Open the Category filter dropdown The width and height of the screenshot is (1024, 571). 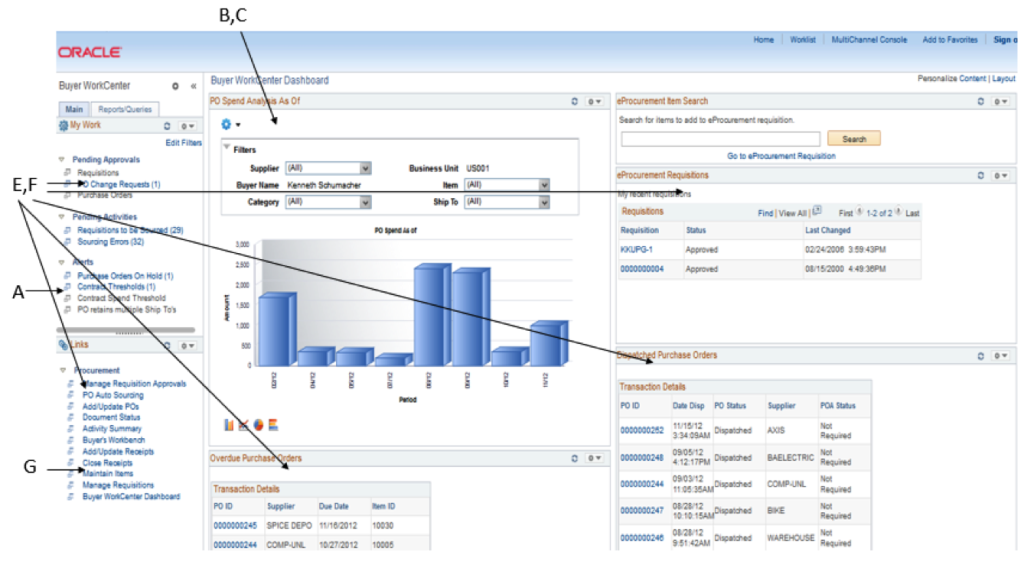pos(365,202)
